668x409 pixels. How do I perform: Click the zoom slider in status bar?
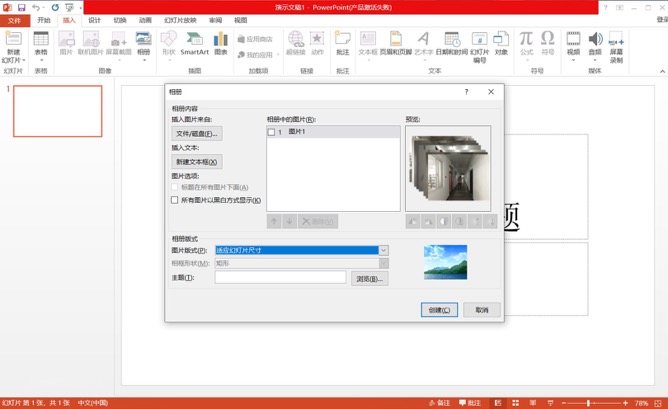coord(590,403)
